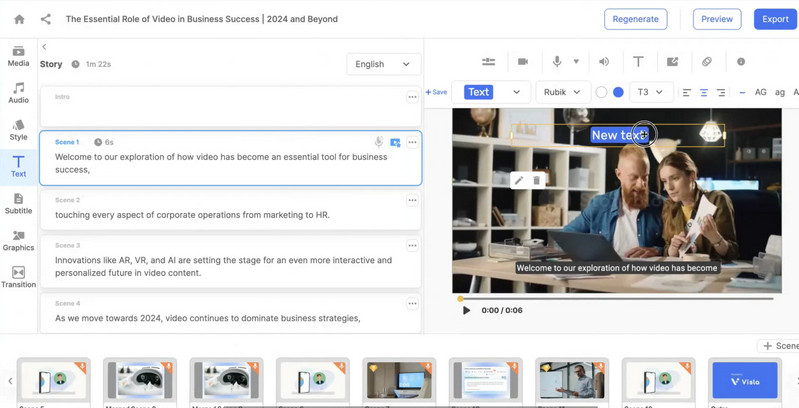Click the video camera toolbar icon

coord(523,62)
